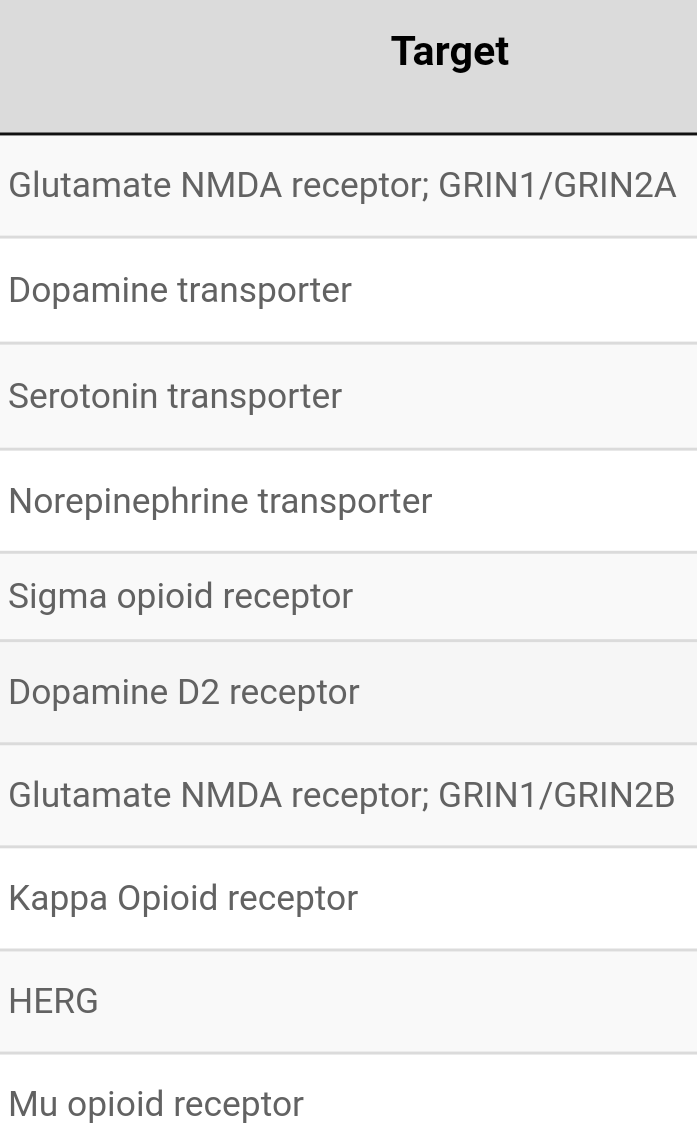The width and height of the screenshot is (697, 1144).
Task: Click the word Norepinephrine
Action: point(128,502)
